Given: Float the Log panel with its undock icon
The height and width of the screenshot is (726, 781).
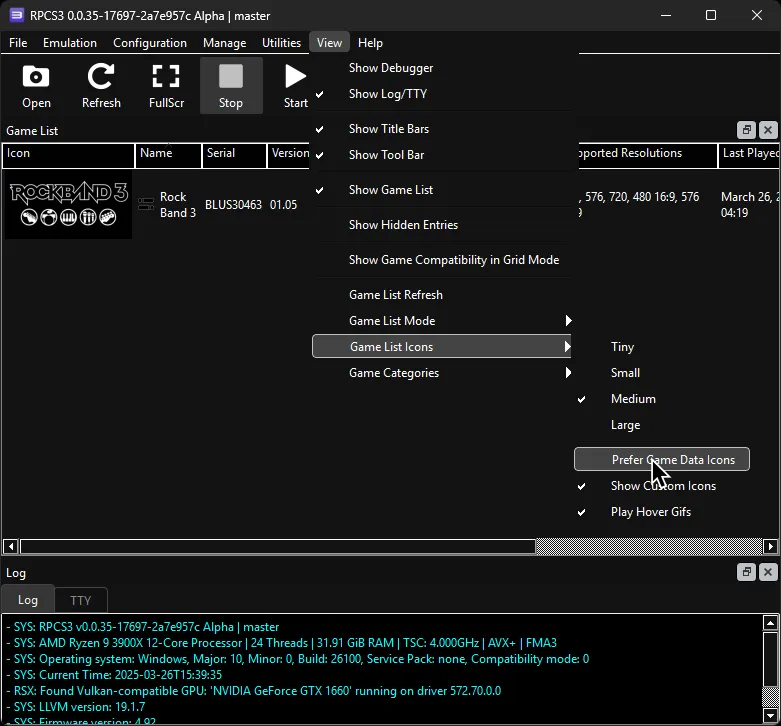Looking at the screenshot, I should (746, 572).
